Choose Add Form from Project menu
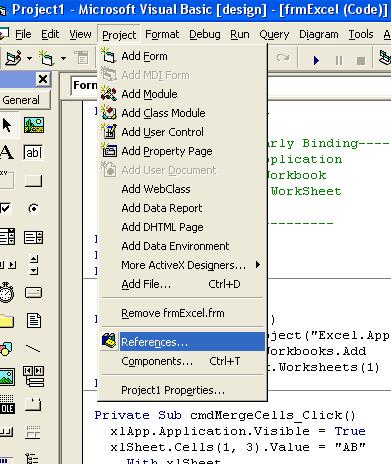 (x=182, y=56)
